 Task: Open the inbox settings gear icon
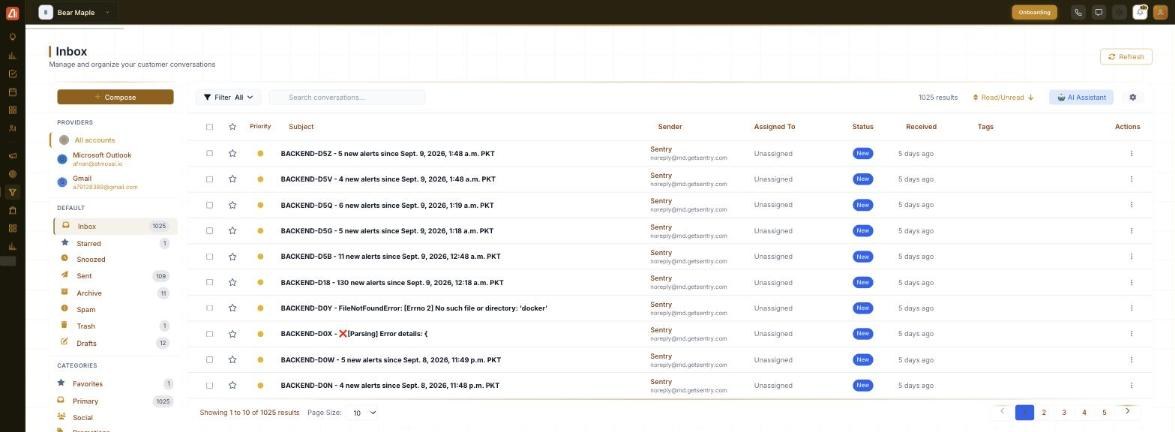point(1132,97)
